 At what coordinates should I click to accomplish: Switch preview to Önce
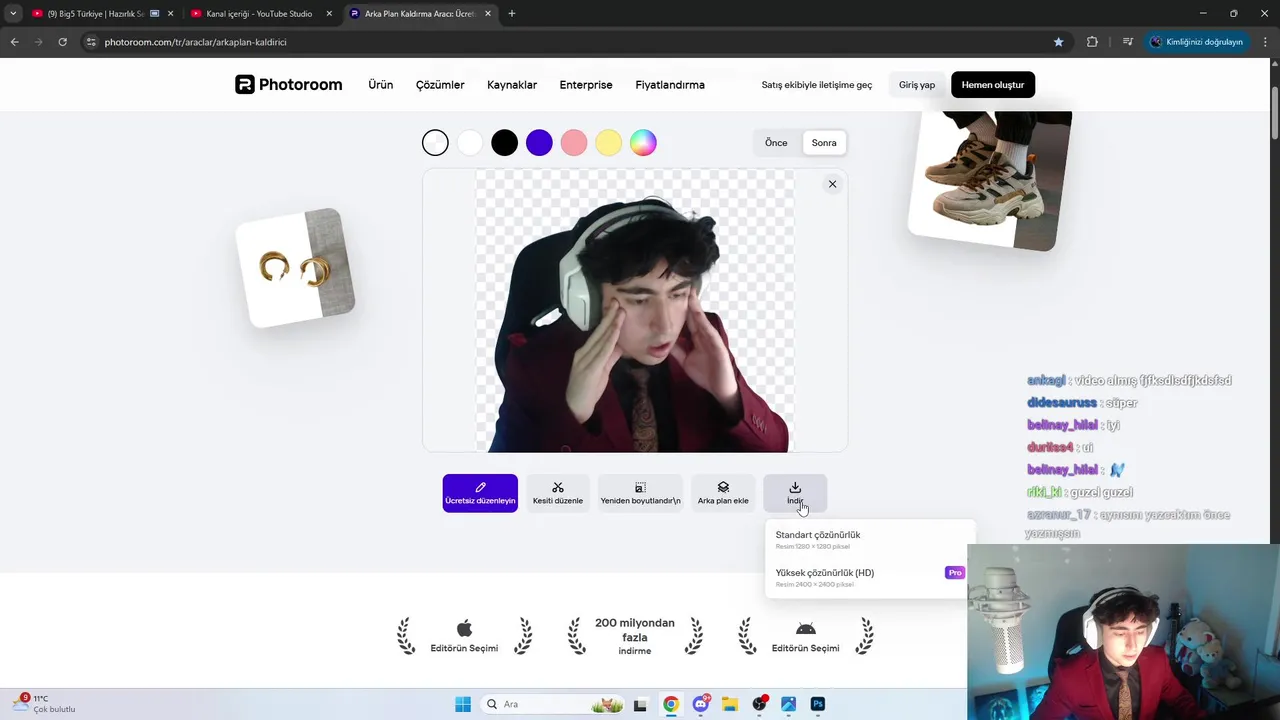tap(776, 143)
